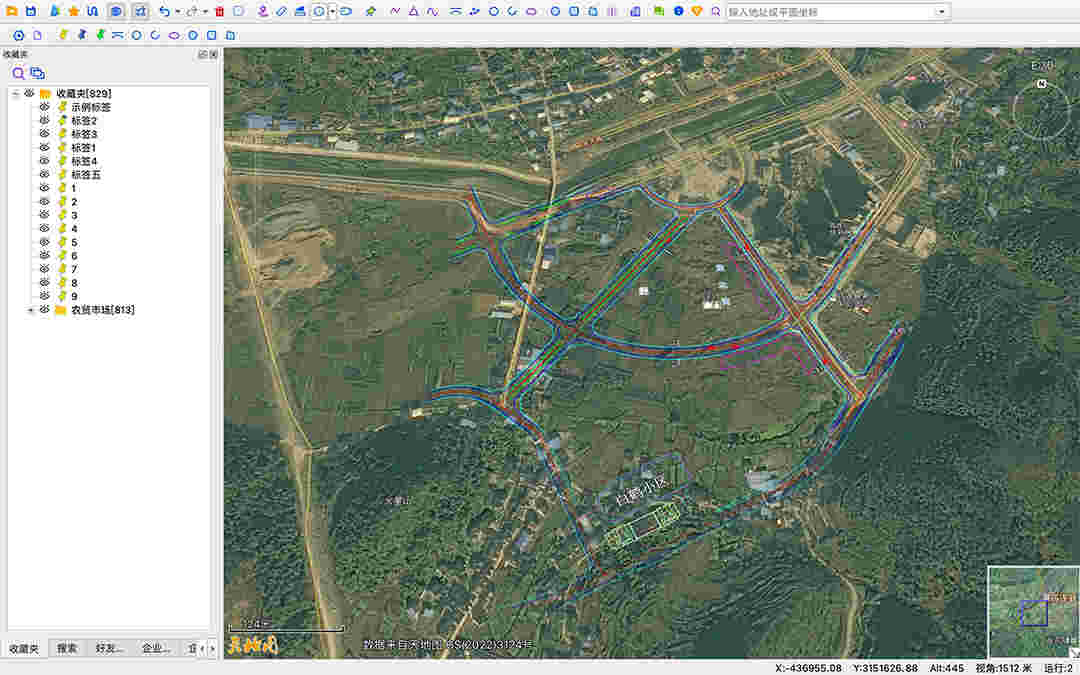Toggle visibility eye for 示例标签
Image resolution: width=1080 pixels, height=675 pixels.
(x=44, y=107)
